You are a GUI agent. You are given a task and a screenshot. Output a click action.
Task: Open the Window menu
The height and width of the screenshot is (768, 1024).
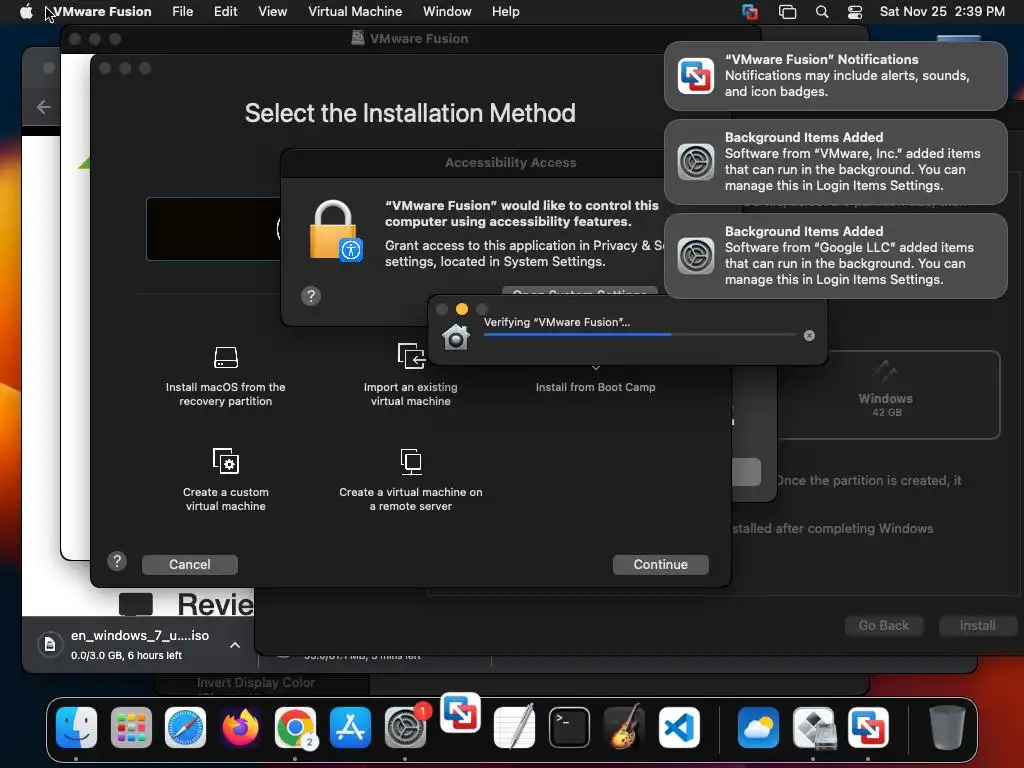(x=447, y=12)
